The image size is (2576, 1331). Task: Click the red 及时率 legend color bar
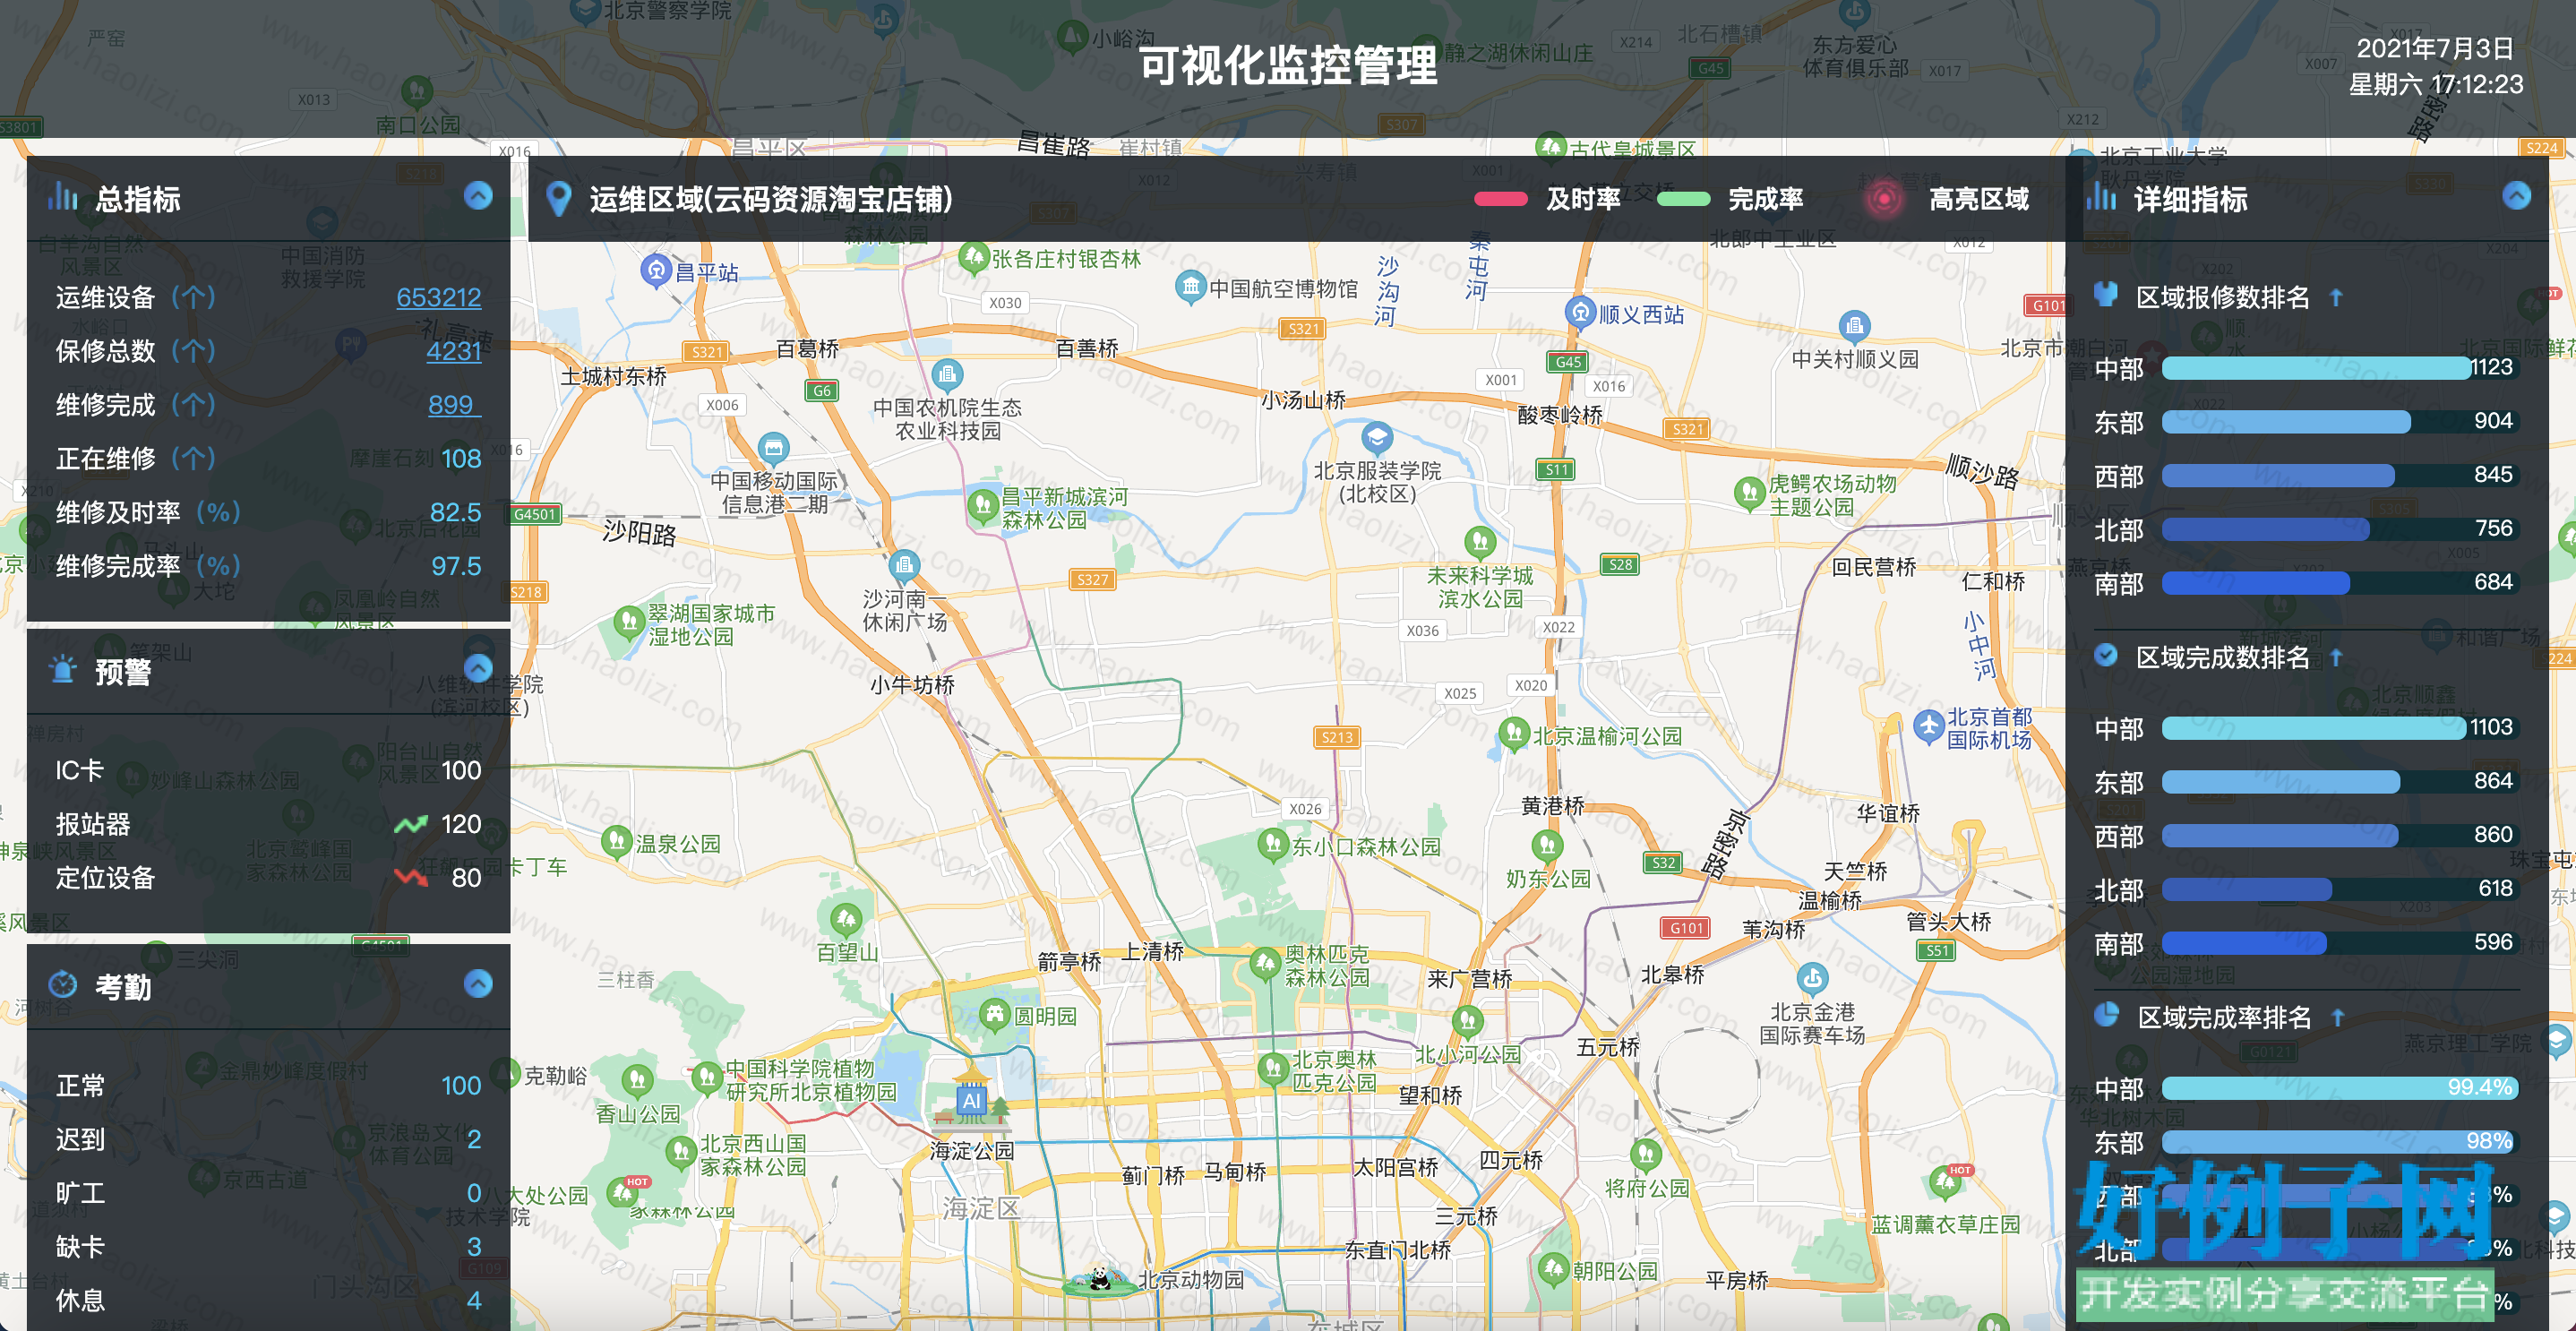click(1500, 199)
